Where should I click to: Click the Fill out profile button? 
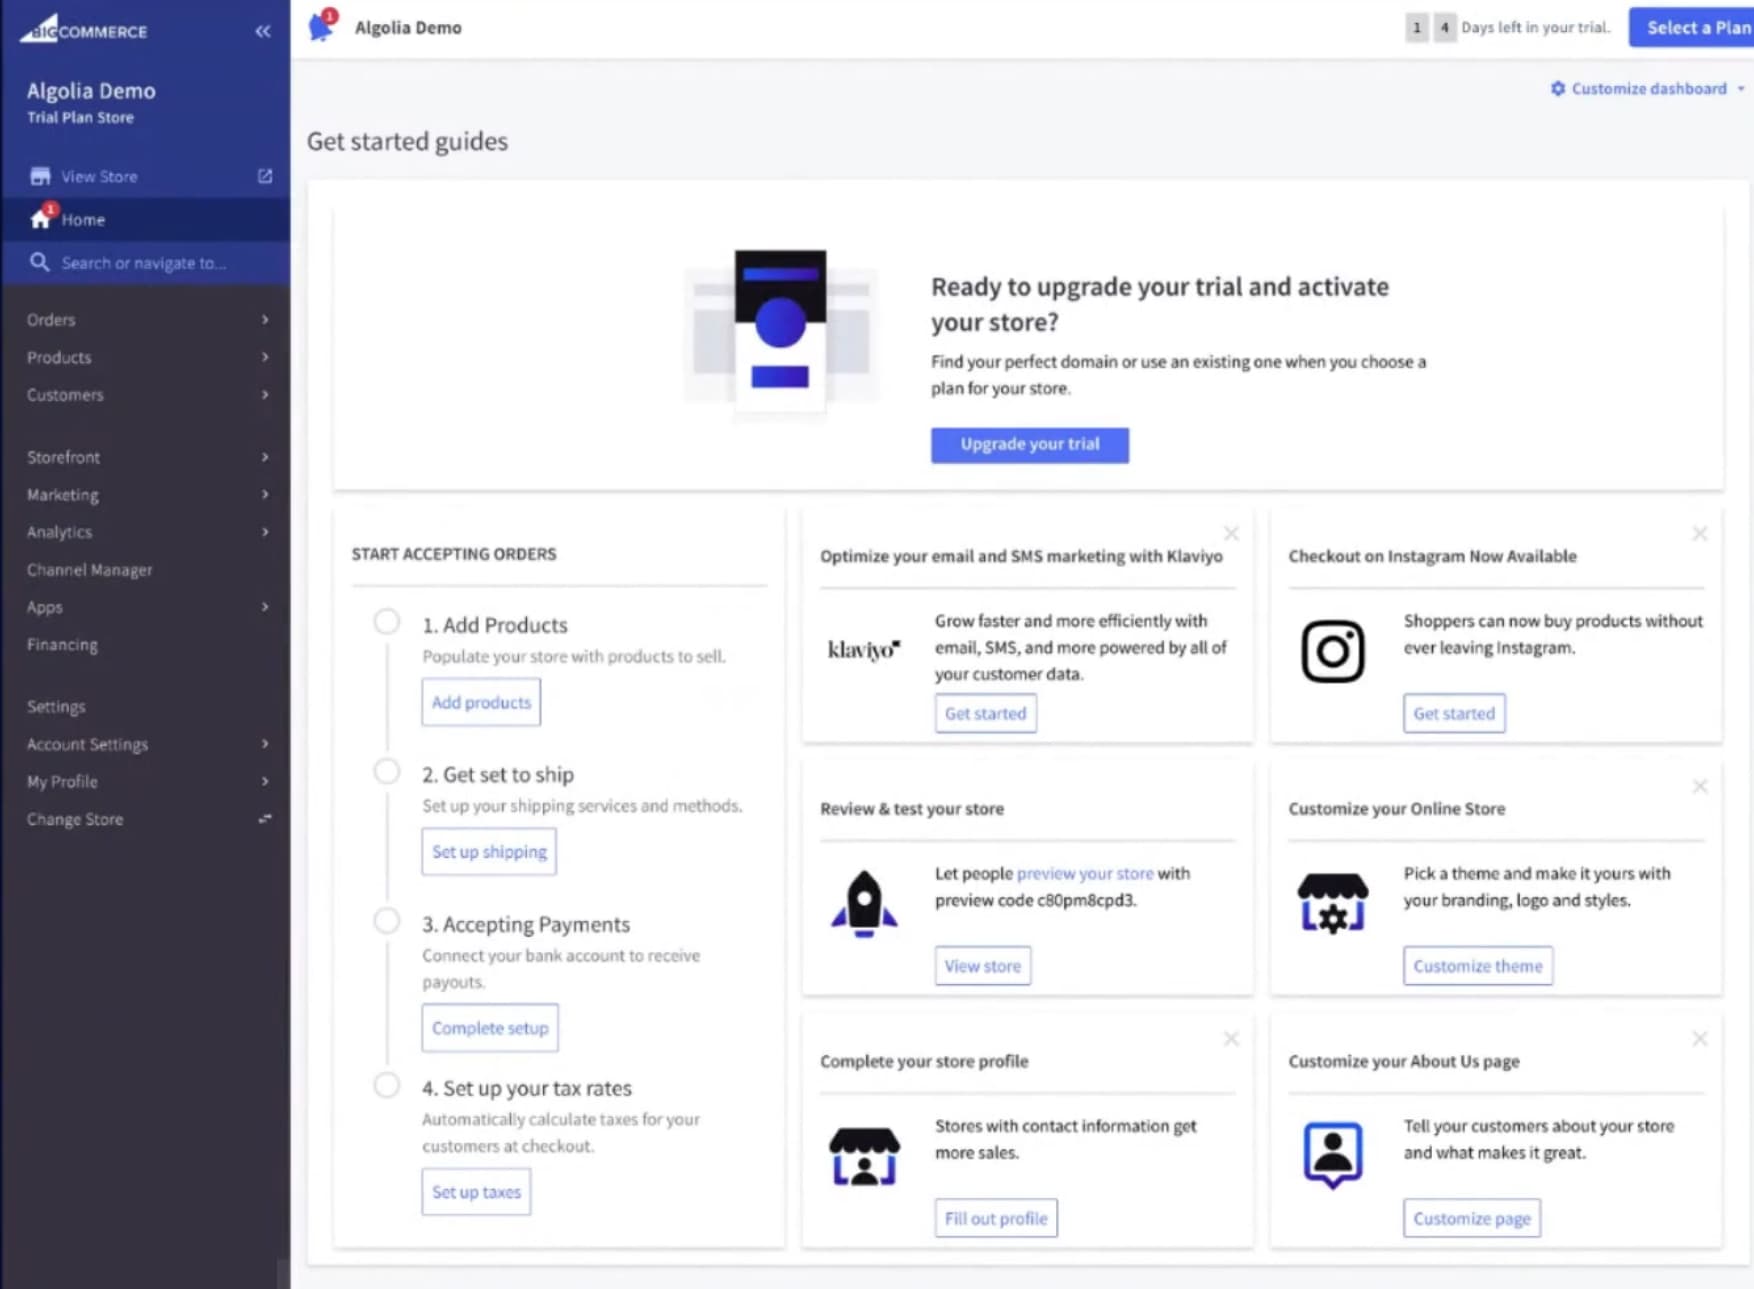click(996, 1218)
